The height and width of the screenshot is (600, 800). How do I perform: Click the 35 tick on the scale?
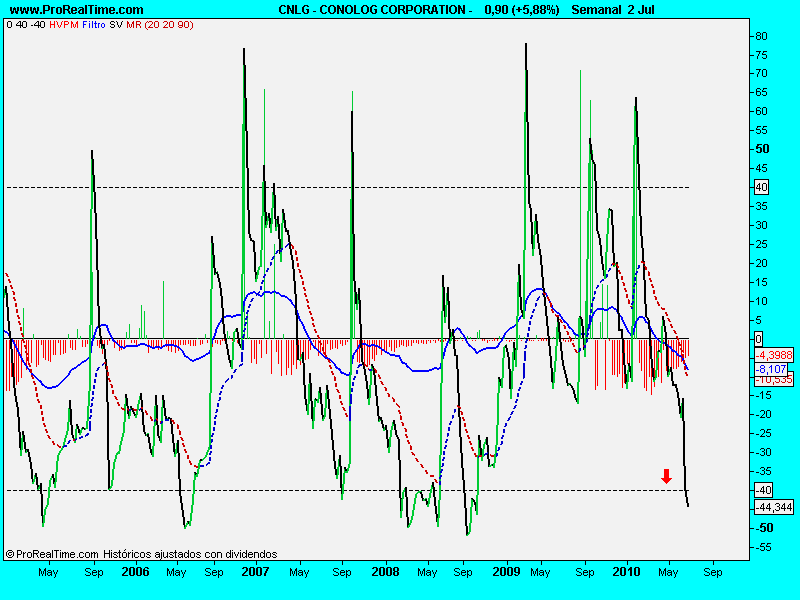click(x=761, y=206)
